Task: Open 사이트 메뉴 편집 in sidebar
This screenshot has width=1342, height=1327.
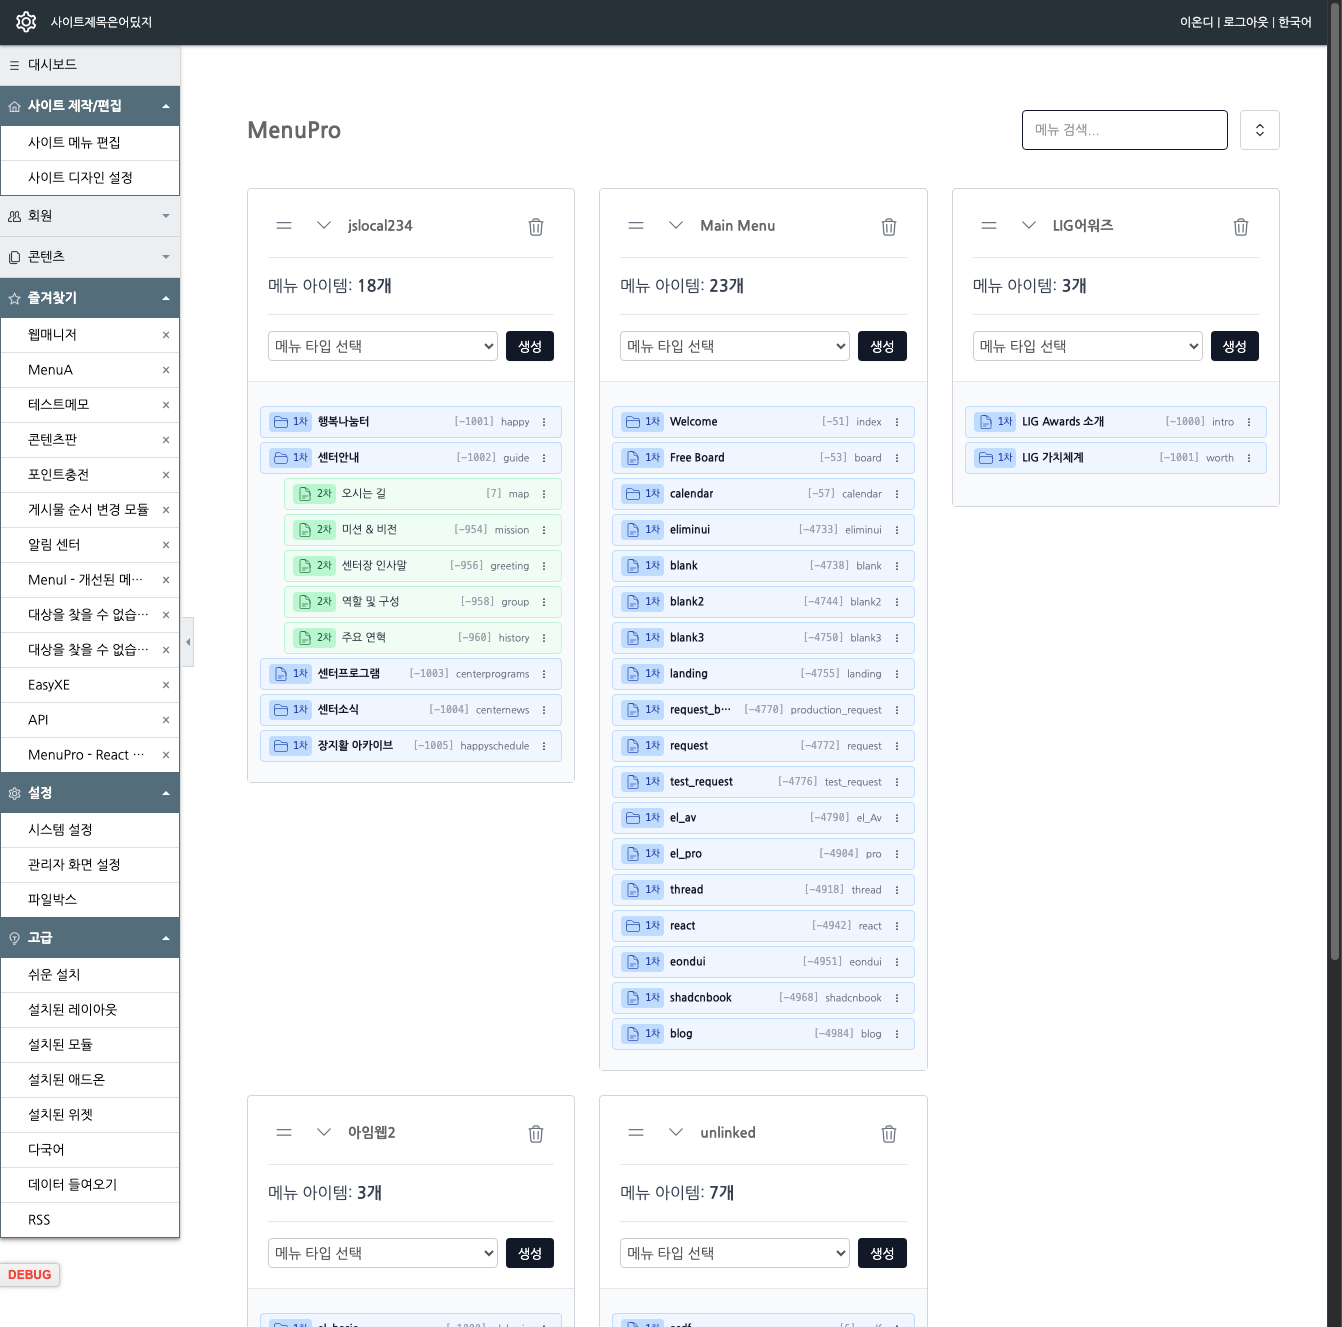Action: point(74,143)
